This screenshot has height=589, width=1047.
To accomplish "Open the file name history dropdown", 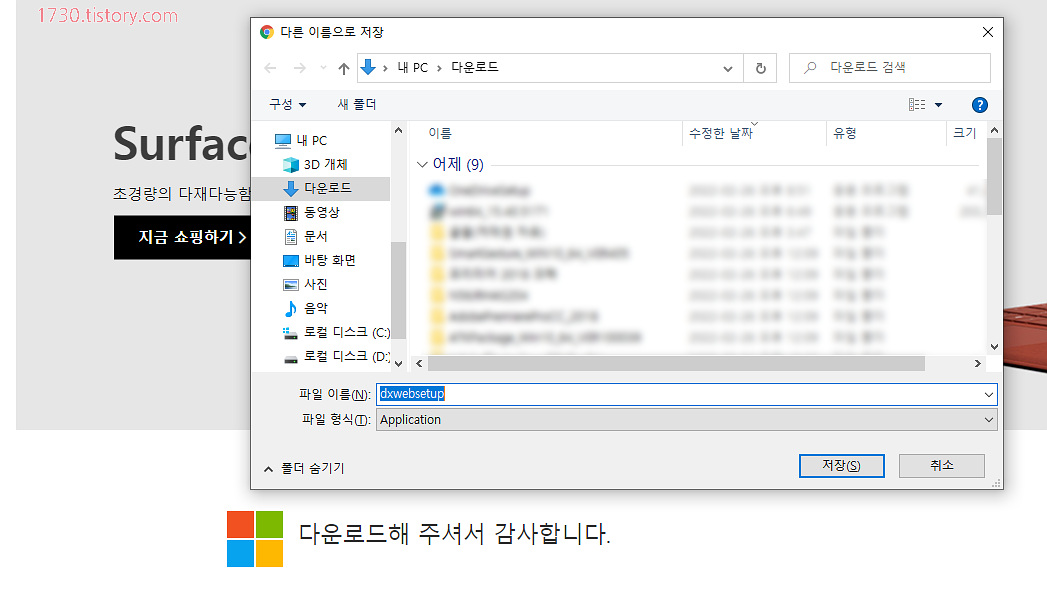I will [989, 395].
